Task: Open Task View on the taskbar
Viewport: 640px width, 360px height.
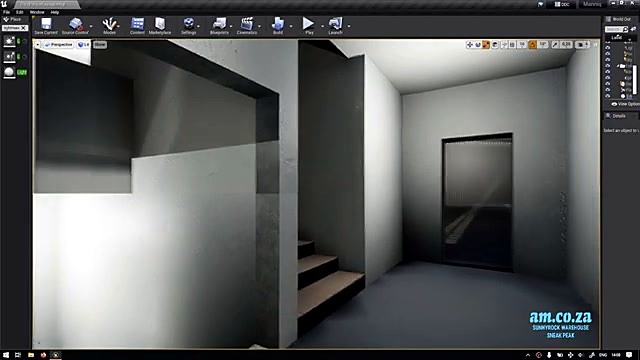Action: [18, 355]
